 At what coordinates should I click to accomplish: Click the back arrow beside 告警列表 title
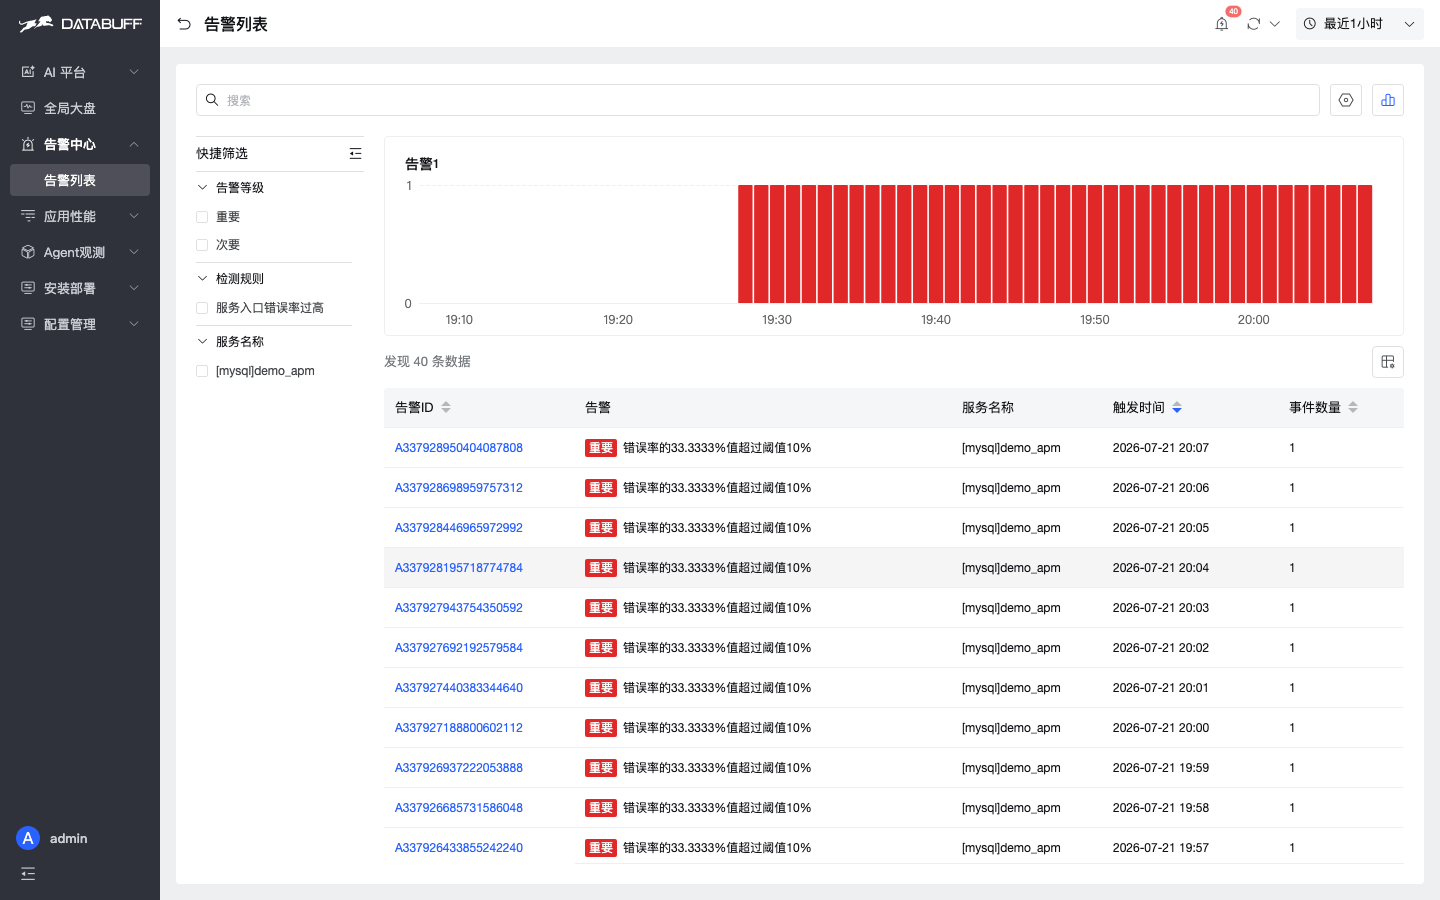point(184,24)
